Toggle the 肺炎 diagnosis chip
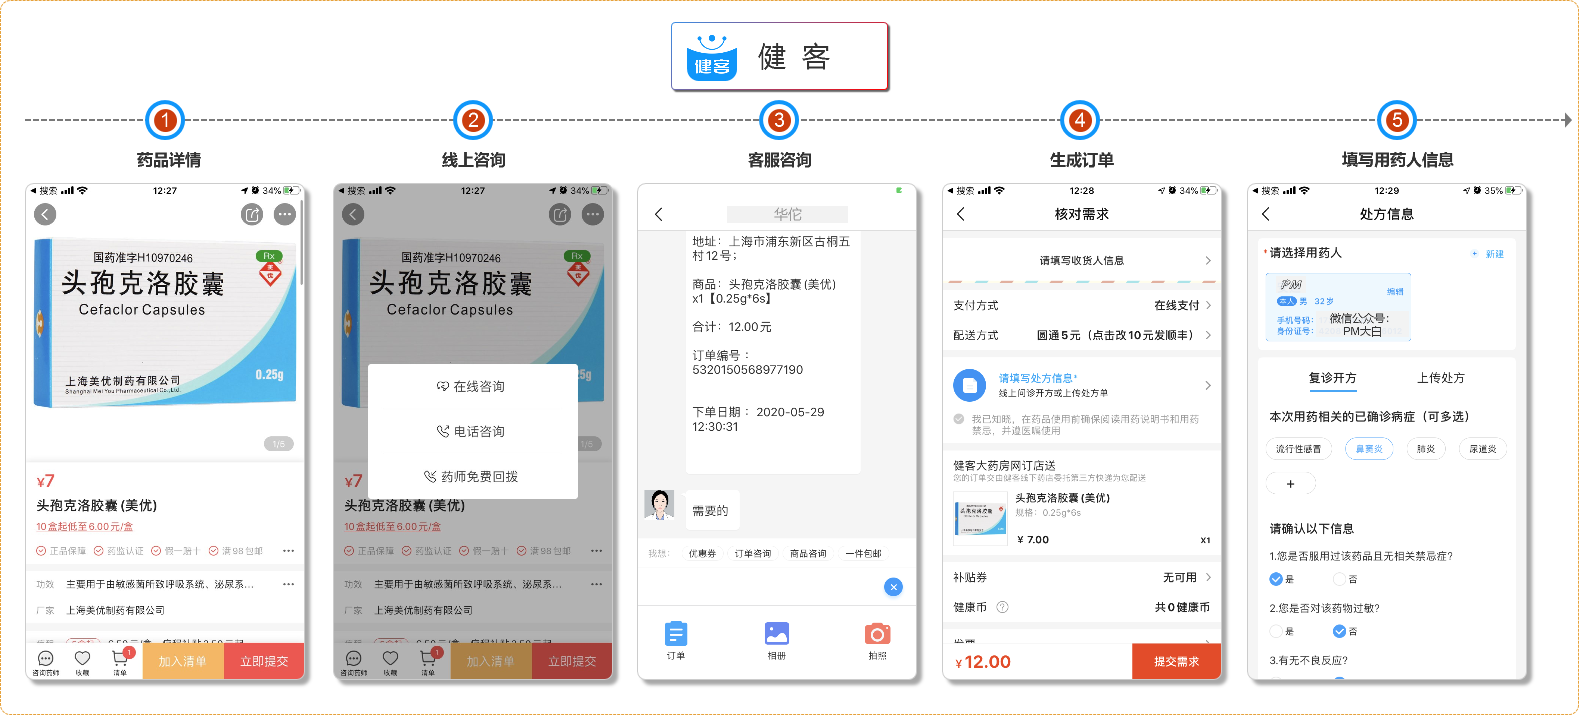 tap(1426, 449)
